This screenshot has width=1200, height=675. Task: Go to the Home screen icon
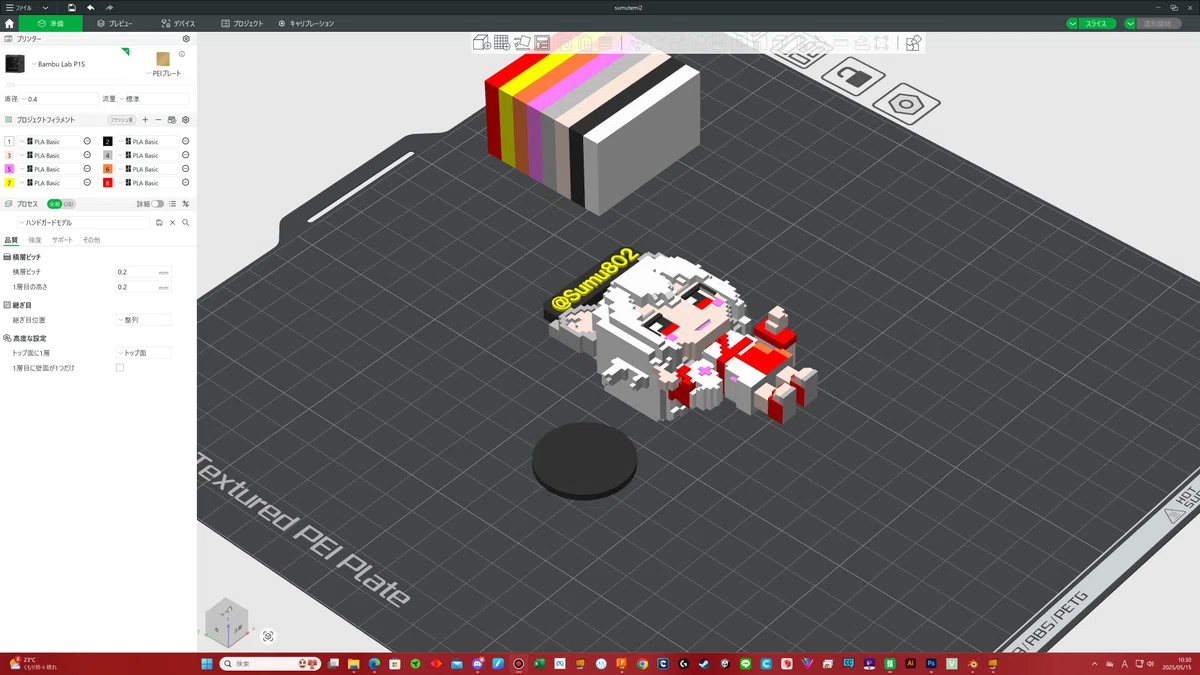tap(9, 23)
